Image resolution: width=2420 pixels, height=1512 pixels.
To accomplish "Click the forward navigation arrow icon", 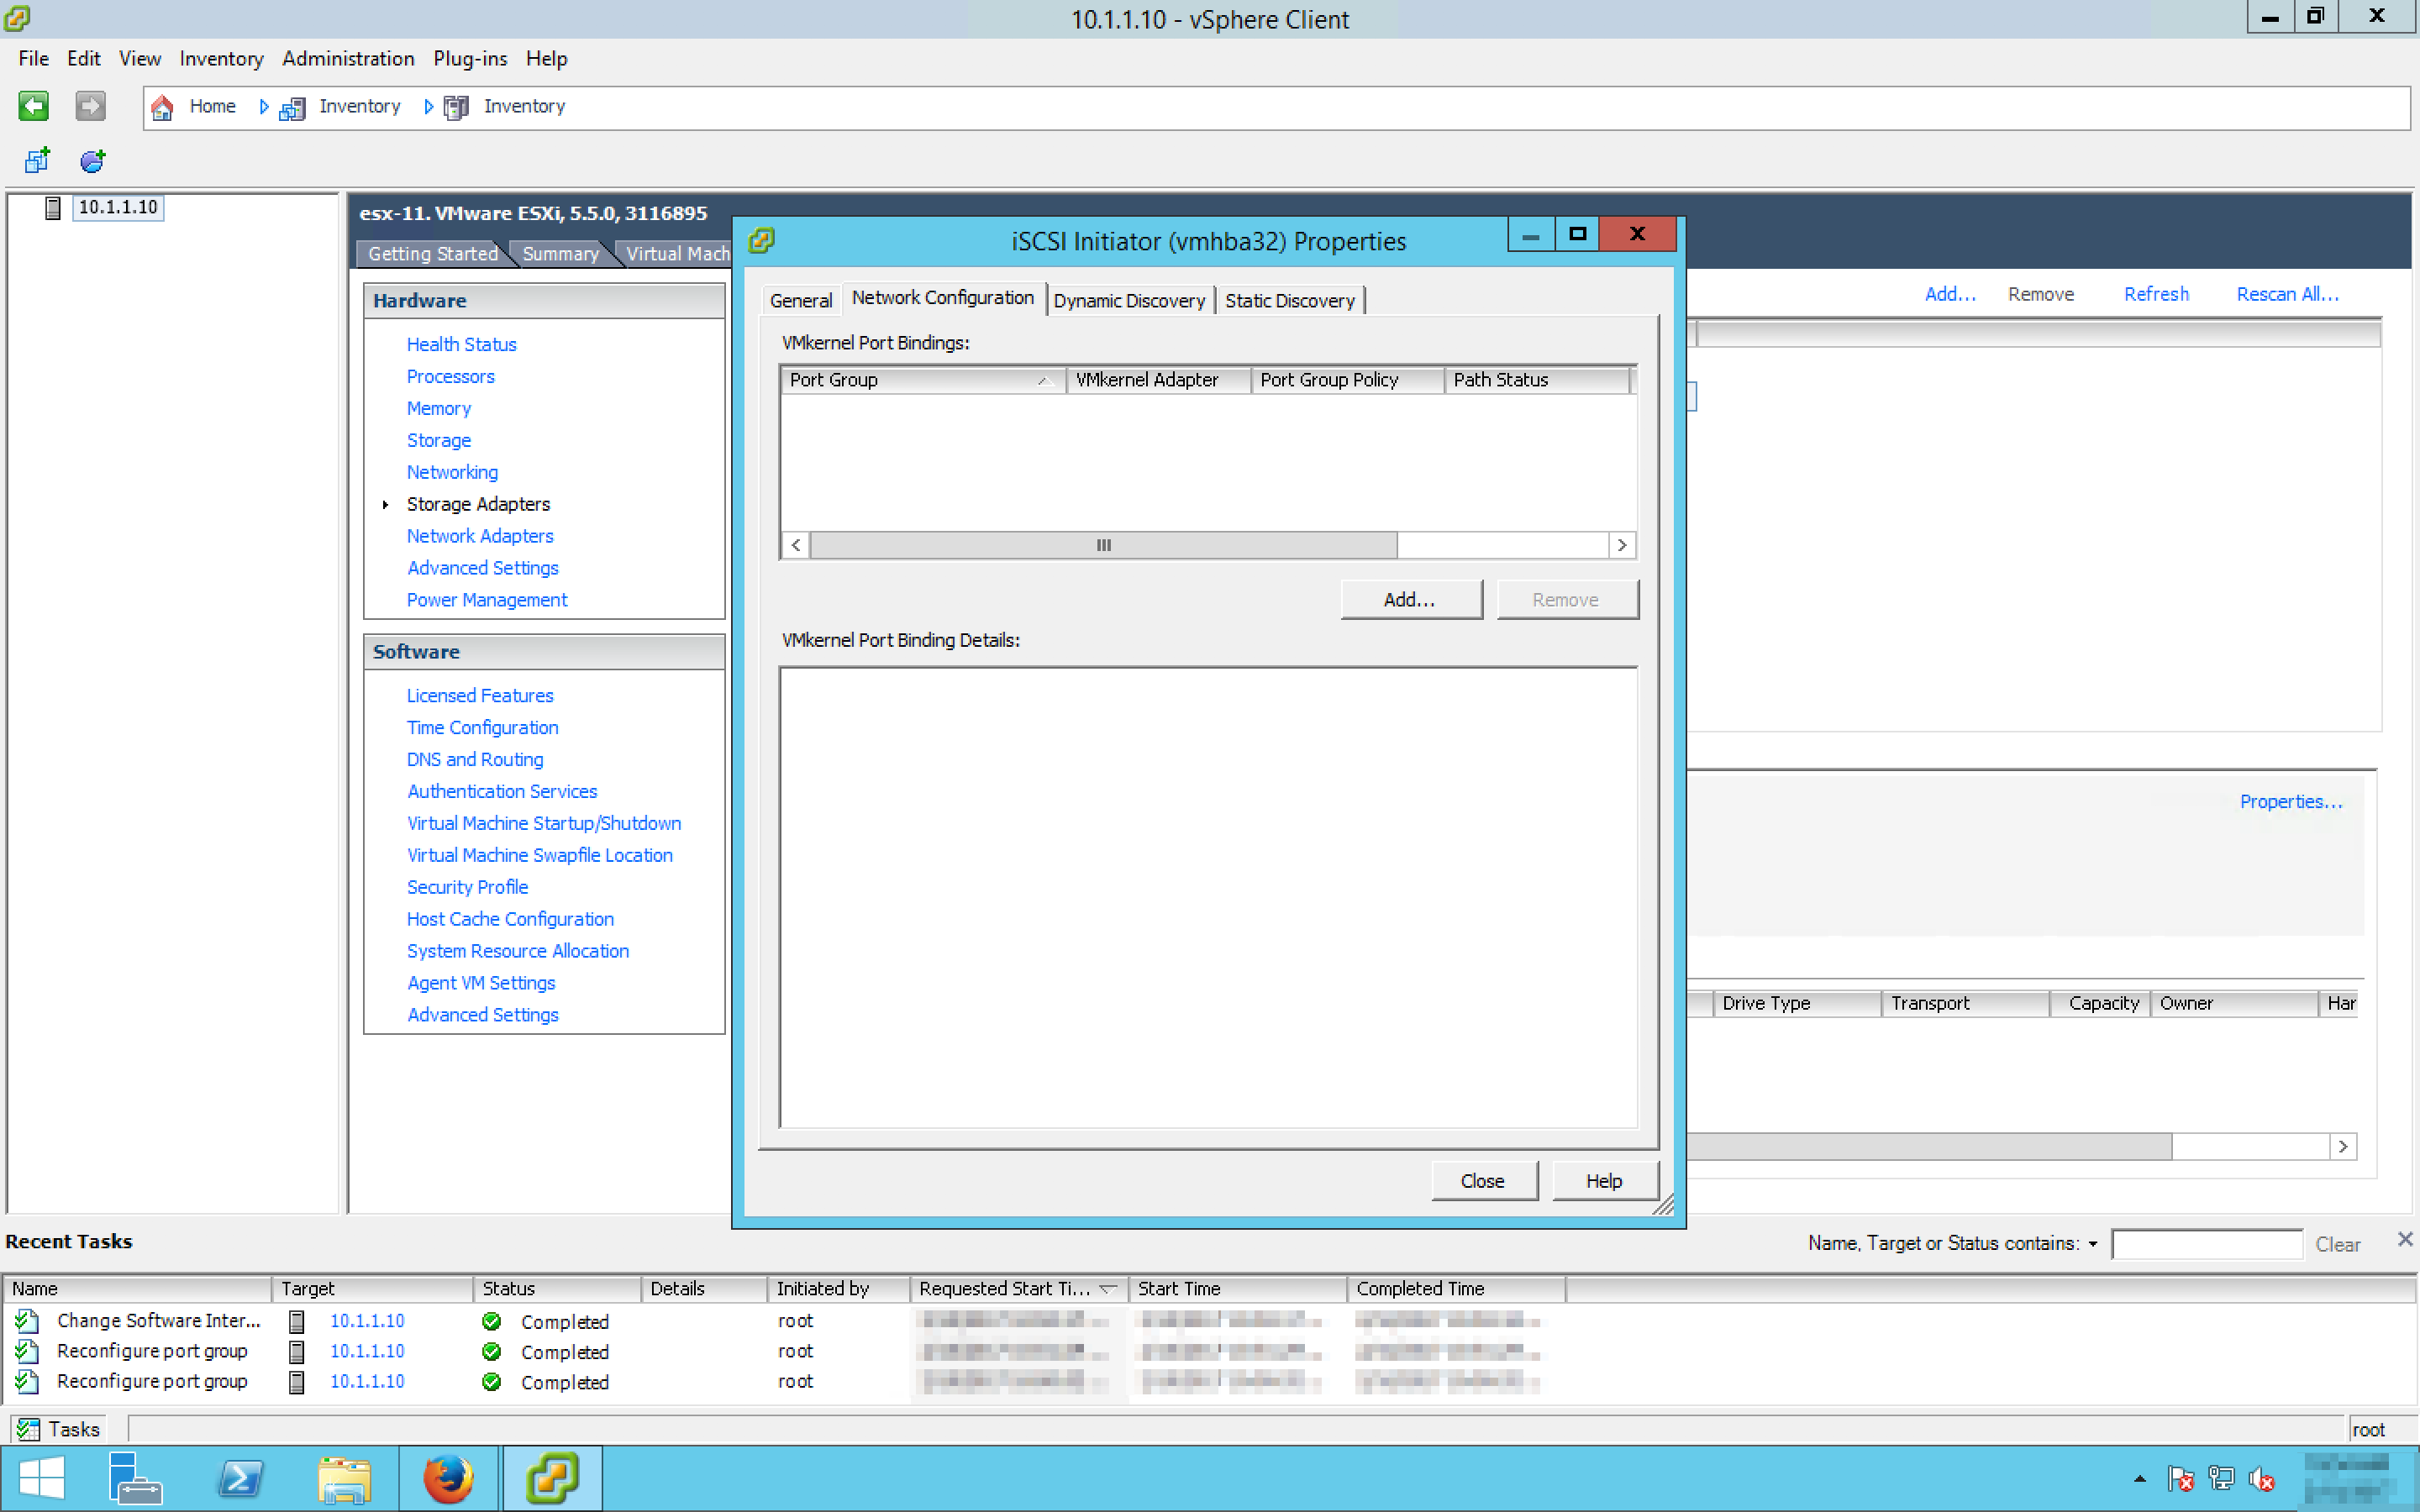I will (x=90, y=106).
